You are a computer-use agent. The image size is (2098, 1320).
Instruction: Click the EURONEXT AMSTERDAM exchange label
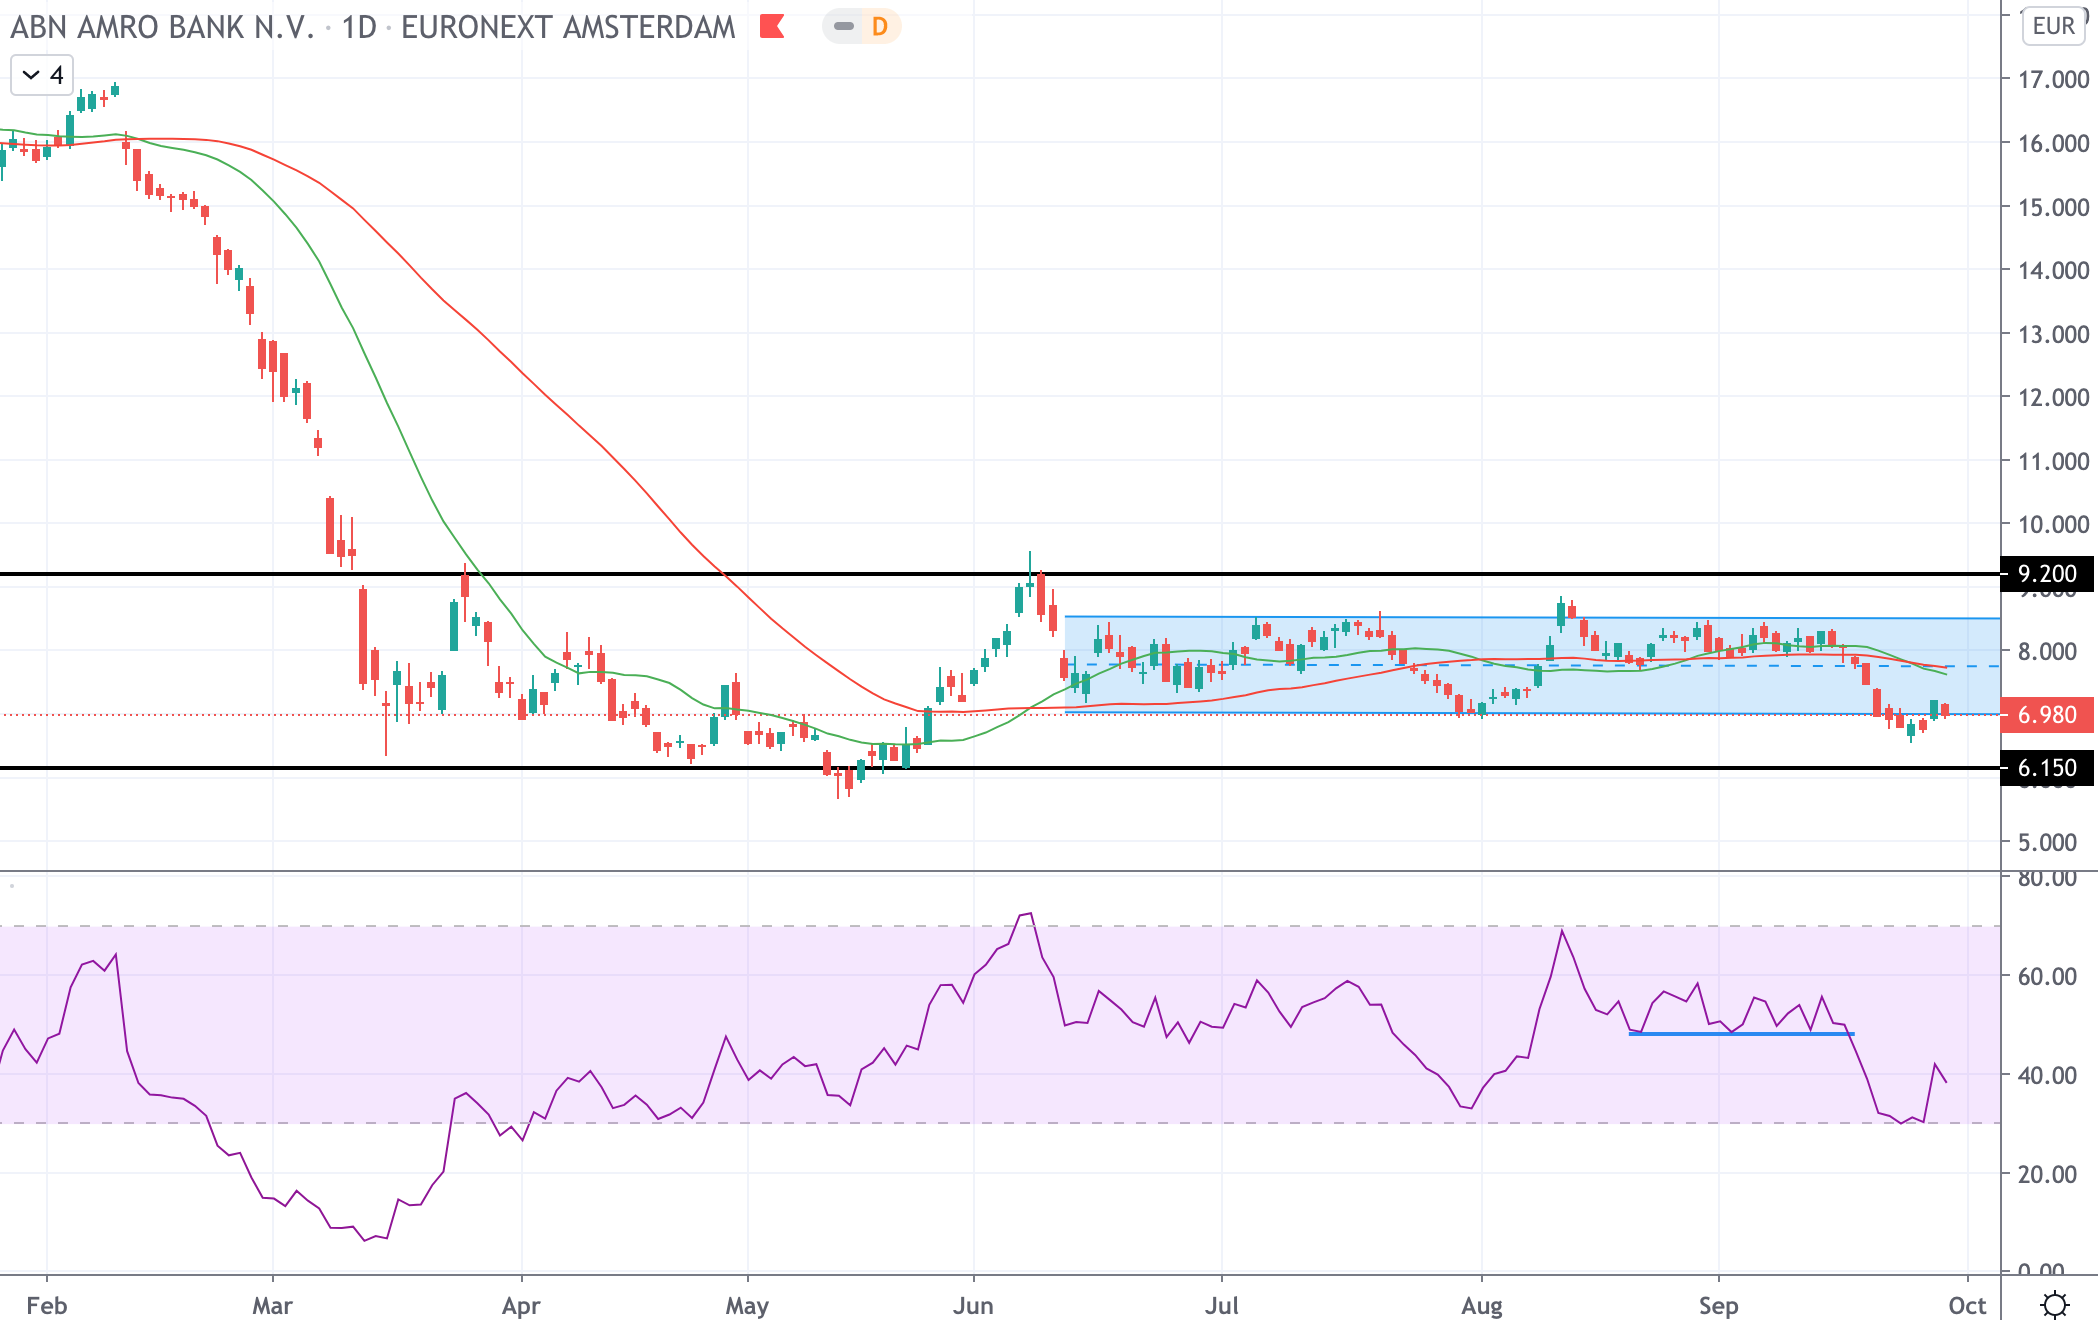568,27
